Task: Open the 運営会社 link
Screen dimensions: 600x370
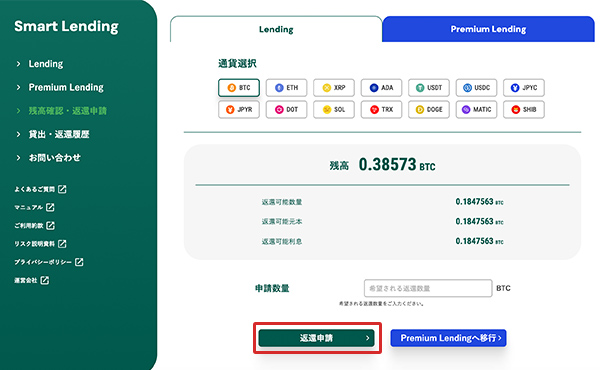Action: 31,280
